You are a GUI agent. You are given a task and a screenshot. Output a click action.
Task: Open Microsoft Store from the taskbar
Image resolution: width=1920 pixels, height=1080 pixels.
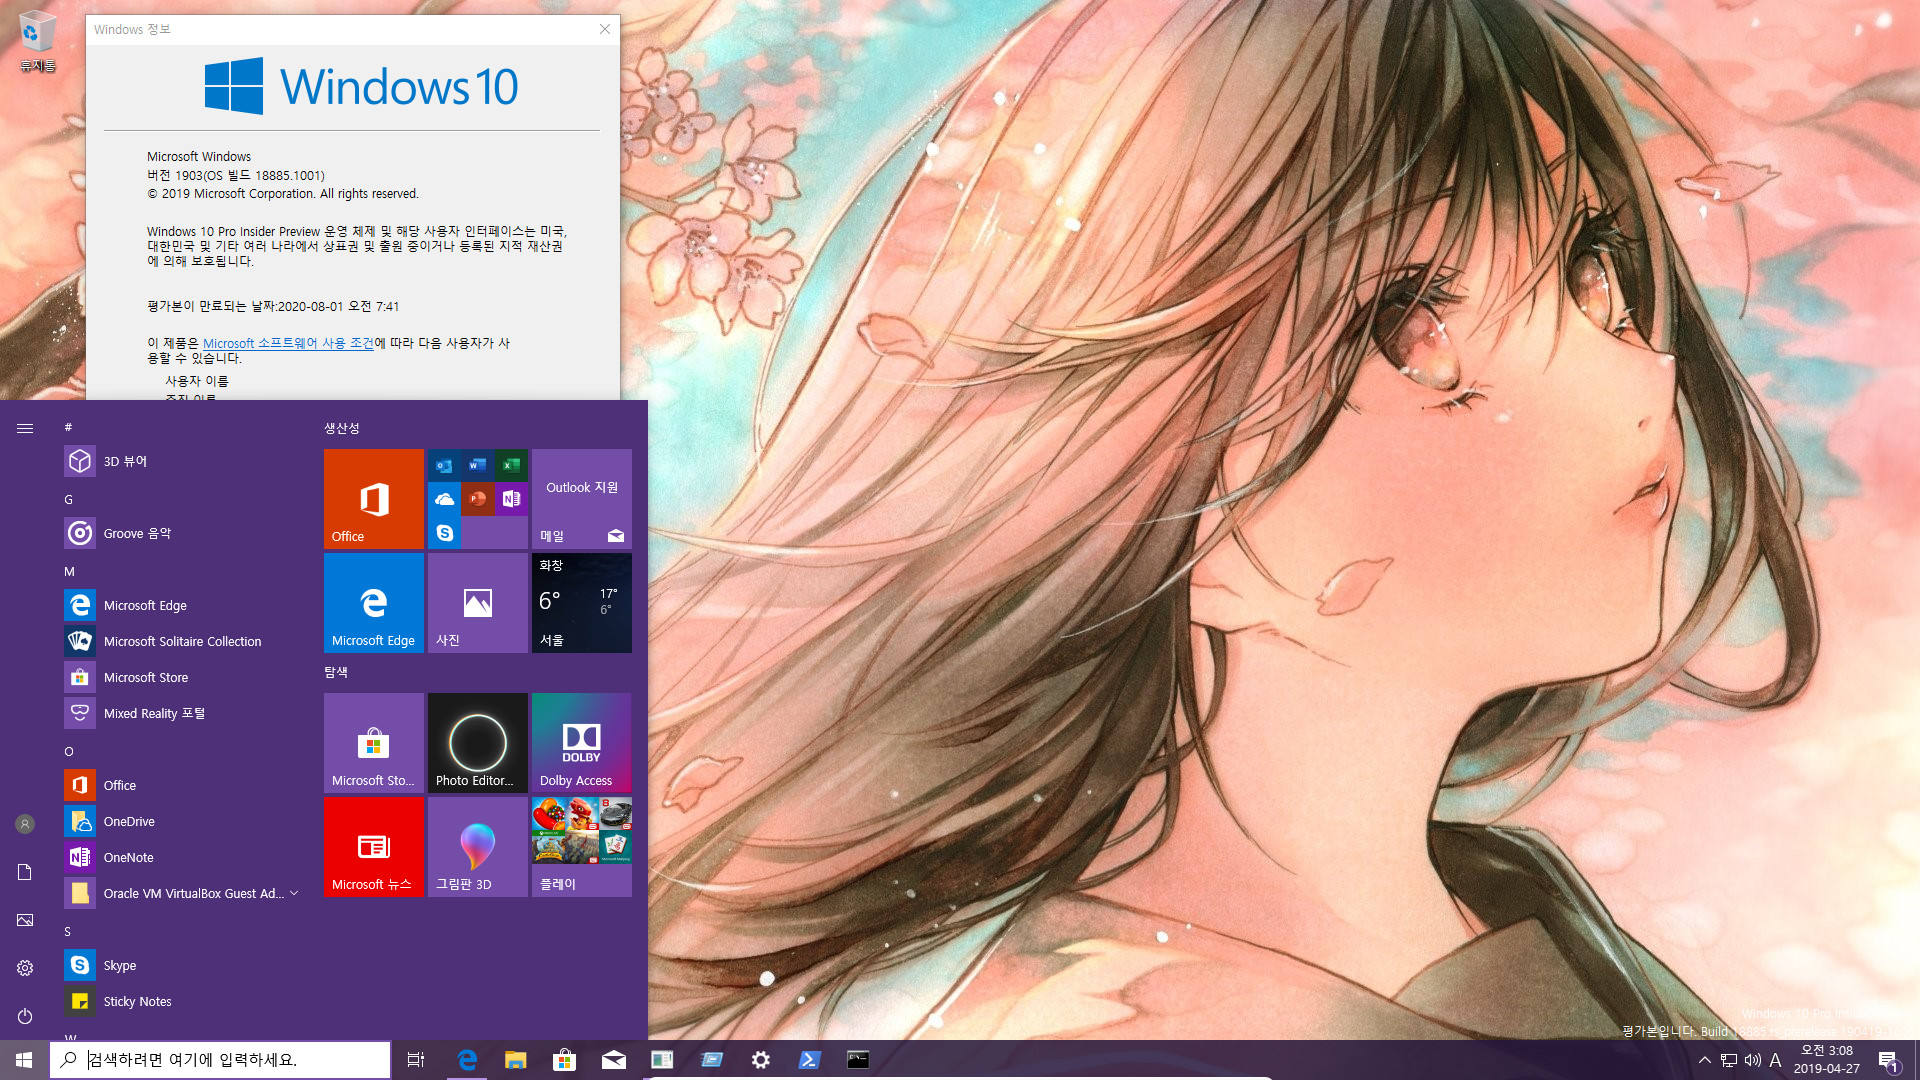click(x=565, y=1060)
